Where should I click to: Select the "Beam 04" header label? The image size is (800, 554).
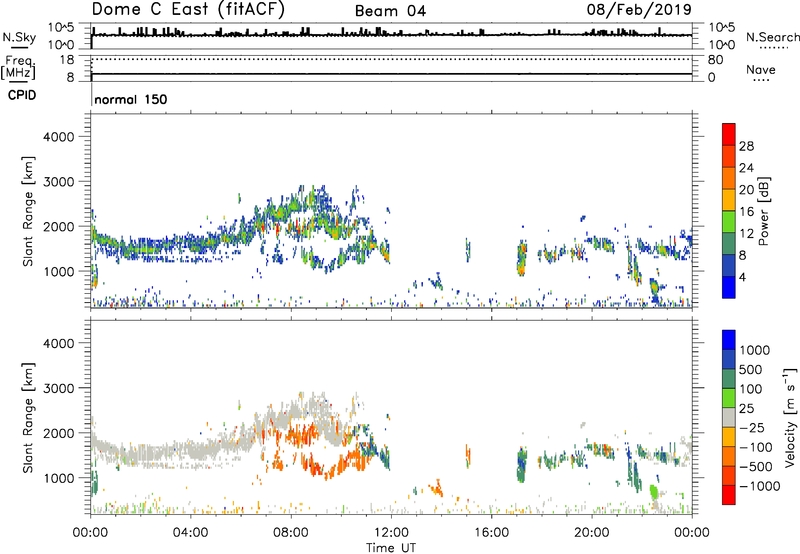click(x=390, y=11)
